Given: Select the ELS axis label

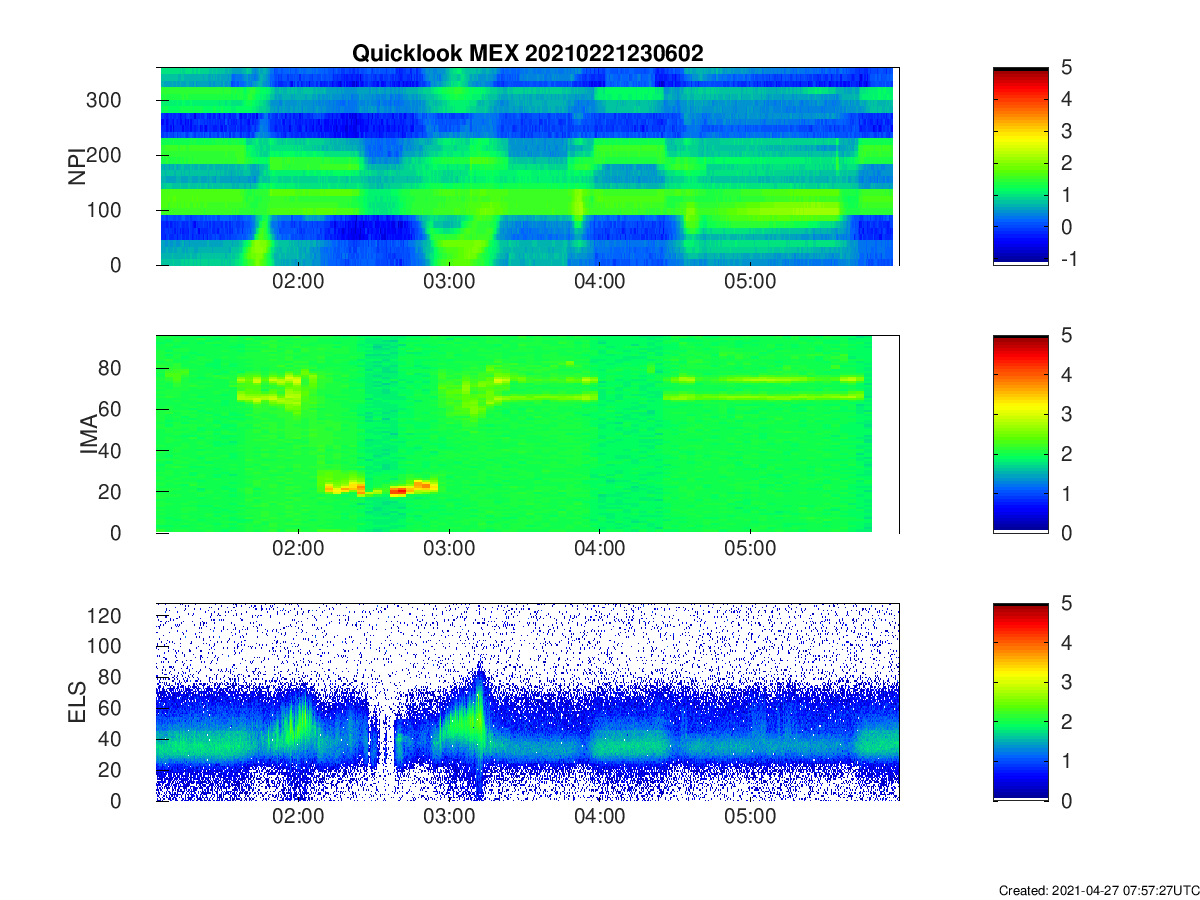Looking at the screenshot, I should pyautogui.click(x=76, y=702).
